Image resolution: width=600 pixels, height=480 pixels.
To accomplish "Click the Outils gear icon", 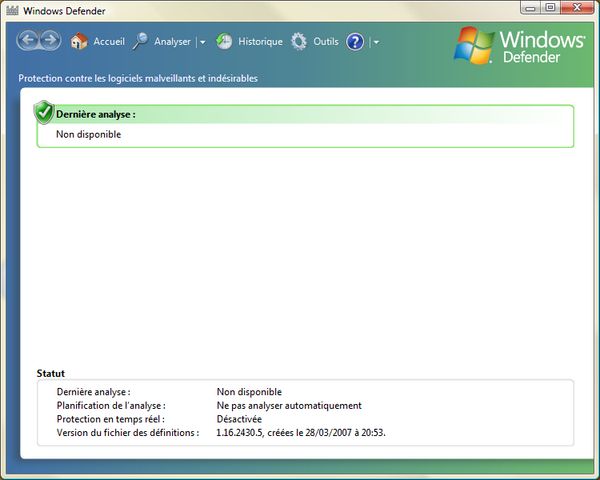I will 299,42.
